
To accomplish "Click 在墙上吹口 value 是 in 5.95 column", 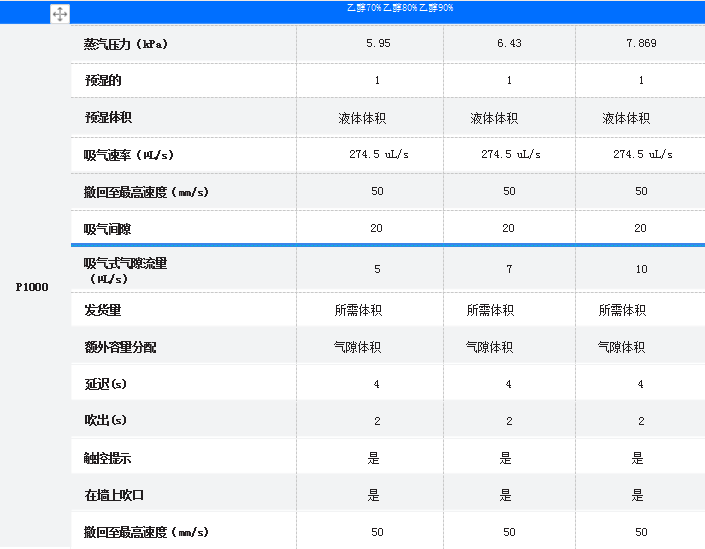I will click(374, 495).
